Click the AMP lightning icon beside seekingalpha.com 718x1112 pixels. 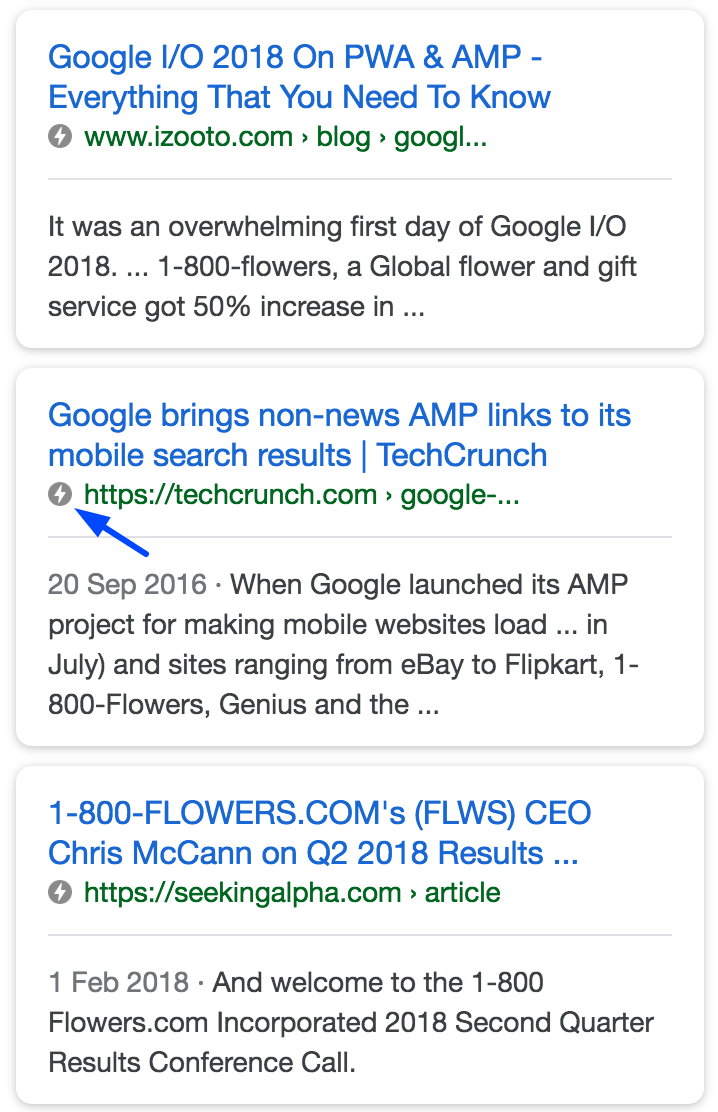[x=60, y=892]
